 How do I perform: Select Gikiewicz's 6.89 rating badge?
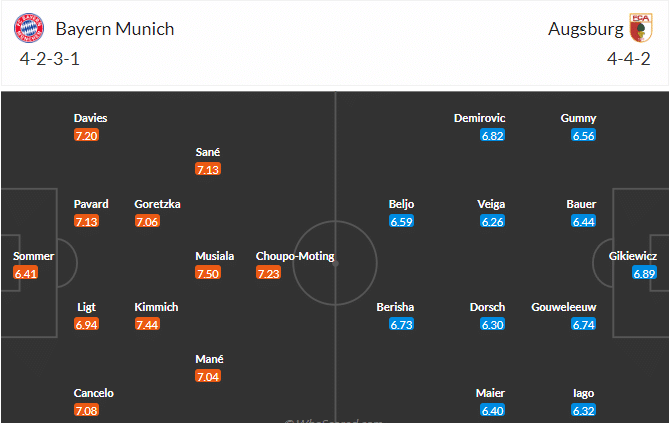click(644, 273)
